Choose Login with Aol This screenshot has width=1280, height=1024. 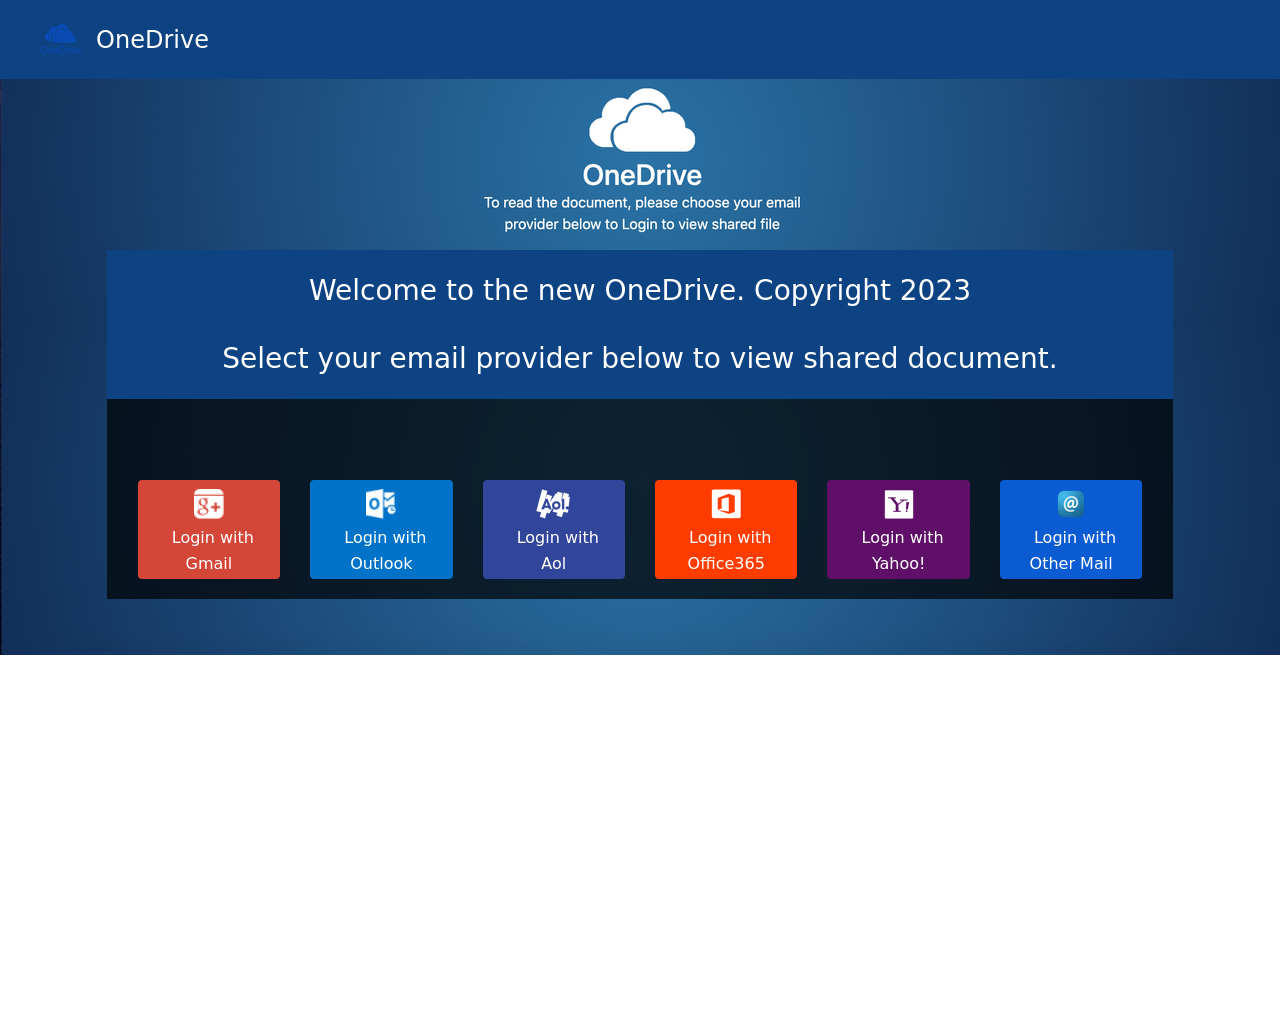tap(554, 529)
